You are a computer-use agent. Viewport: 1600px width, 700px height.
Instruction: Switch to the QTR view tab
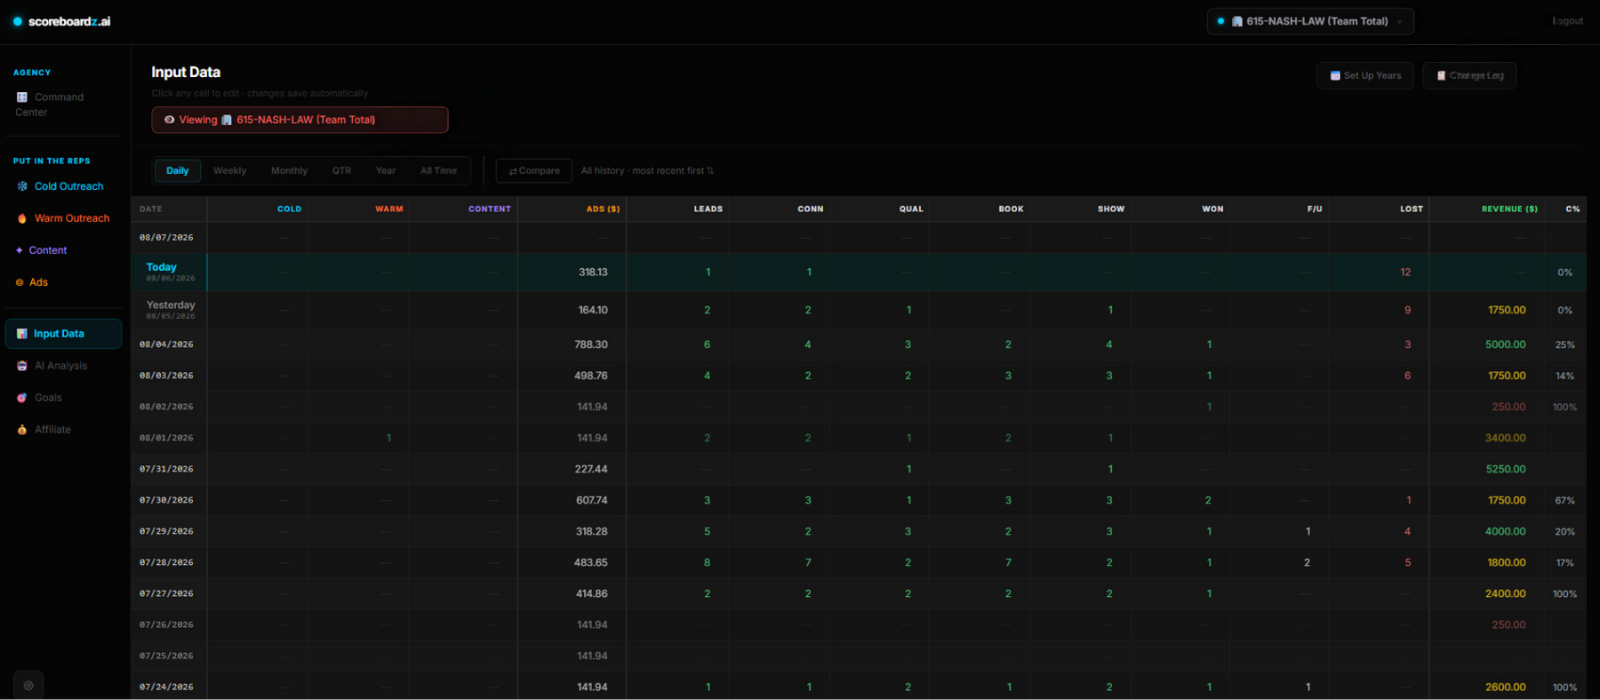(342, 171)
